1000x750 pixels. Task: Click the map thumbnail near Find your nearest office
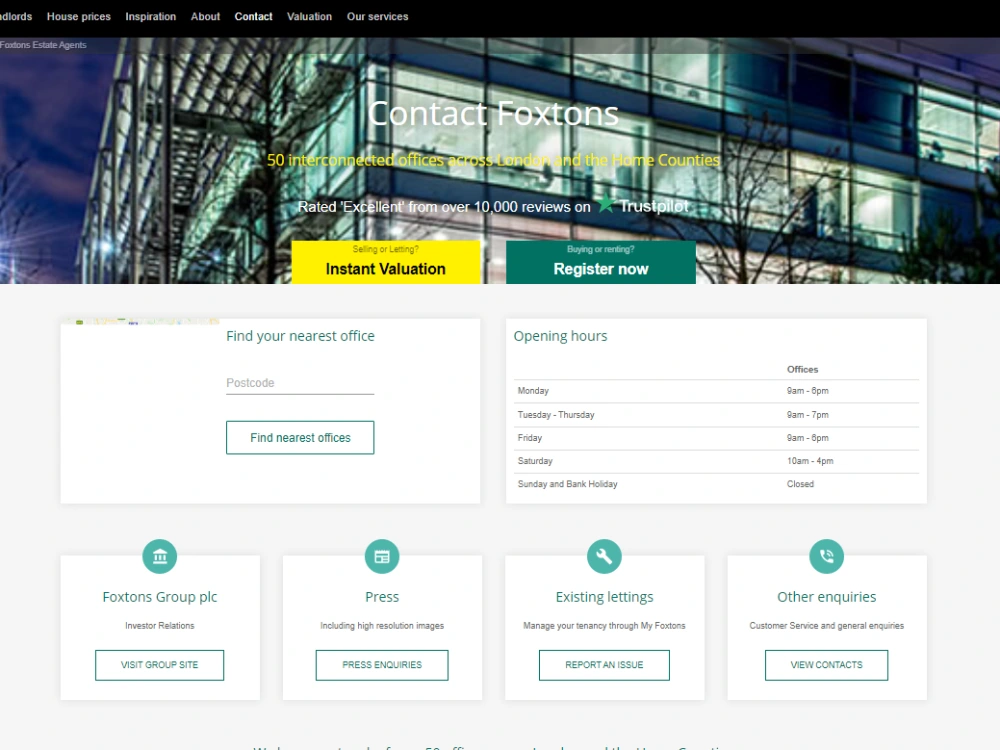(140, 321)
